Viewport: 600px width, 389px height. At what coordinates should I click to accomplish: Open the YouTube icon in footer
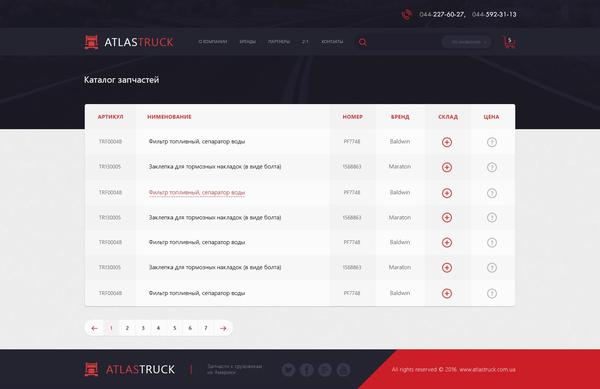[343, 369]
